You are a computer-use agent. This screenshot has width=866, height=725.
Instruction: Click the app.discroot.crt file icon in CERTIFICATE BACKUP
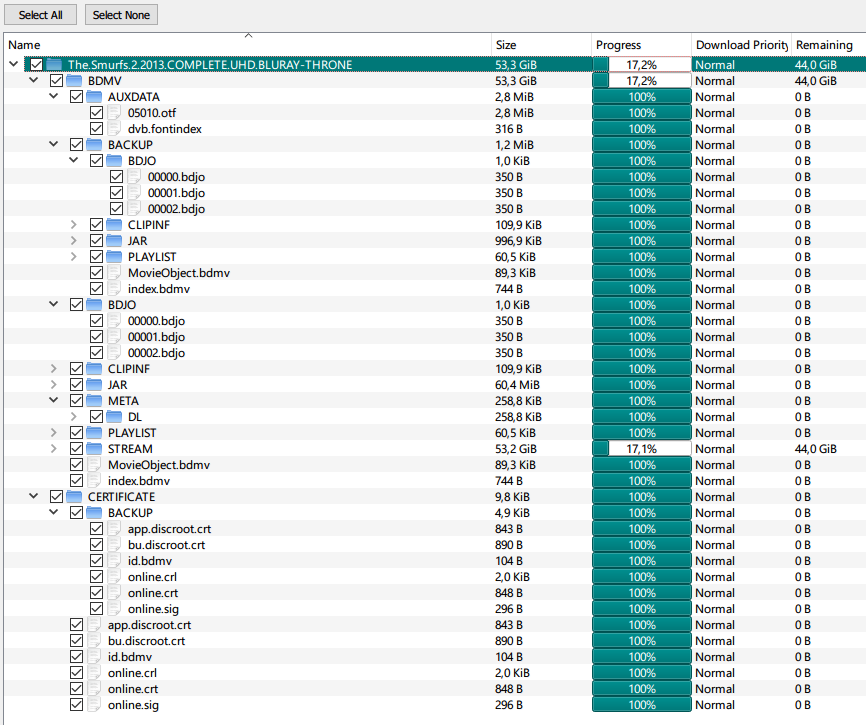114,529
